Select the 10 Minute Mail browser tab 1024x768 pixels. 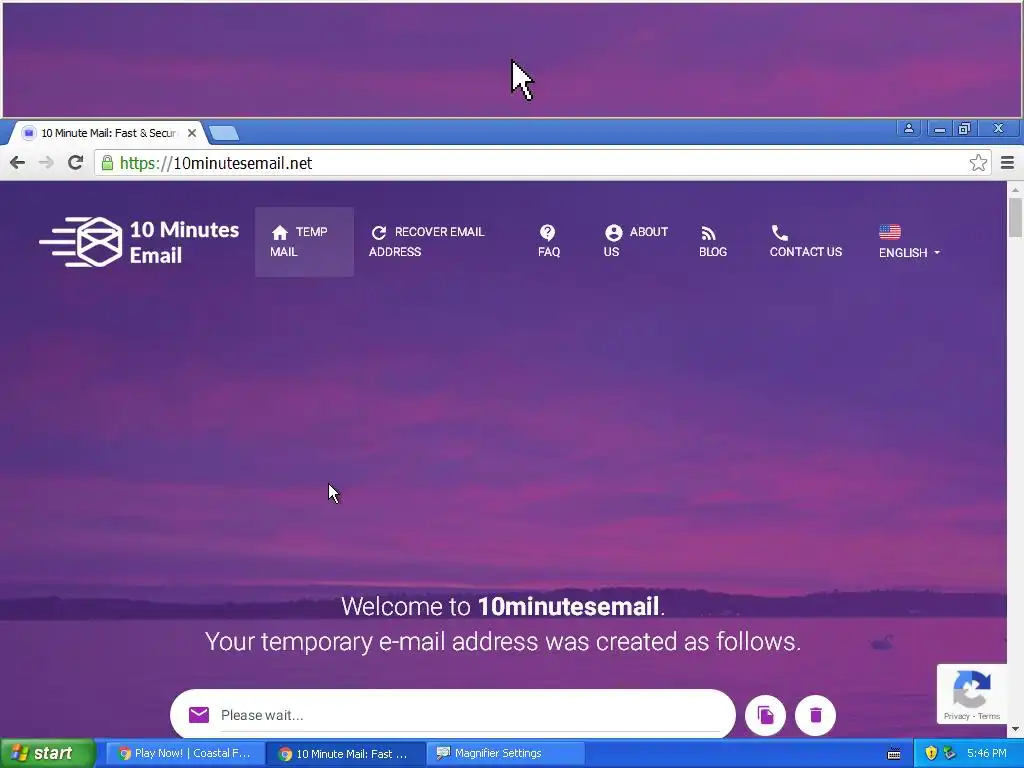(108, 133)
